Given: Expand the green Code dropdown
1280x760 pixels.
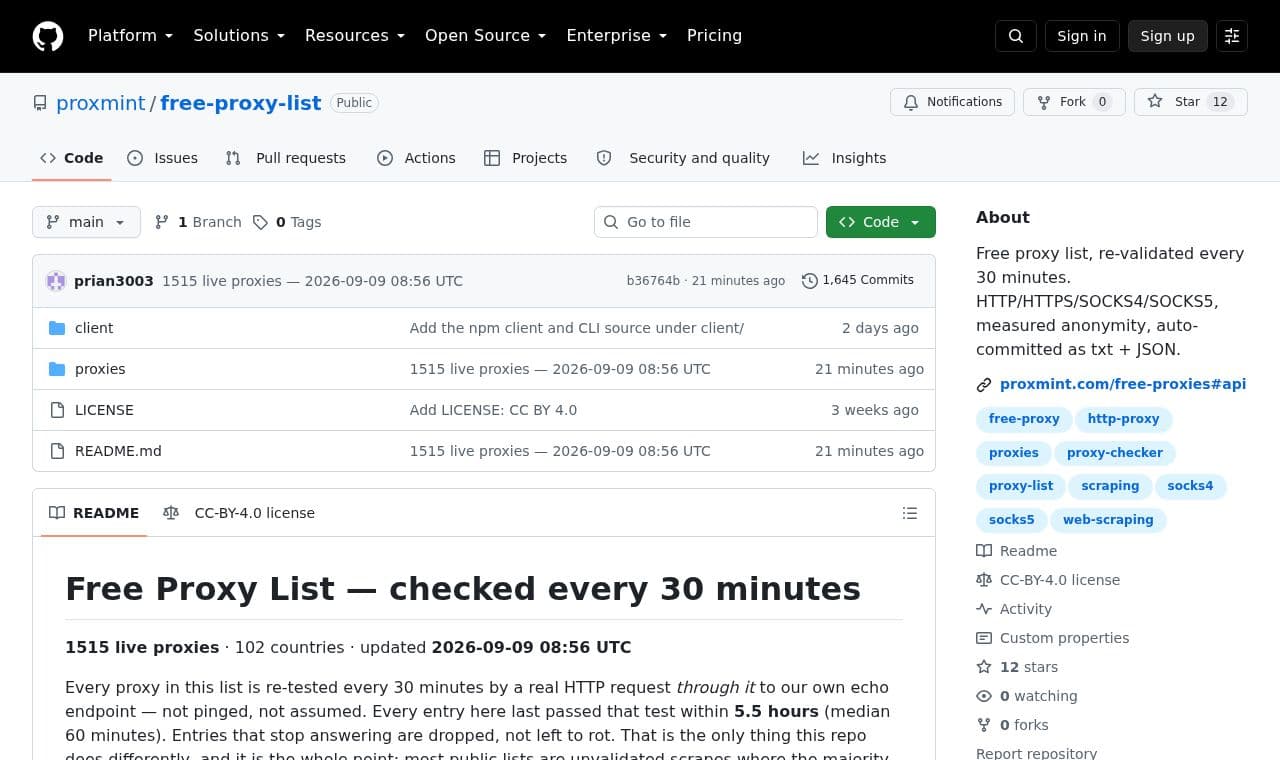Looking at the screenshot, I should tap(881, 222).
